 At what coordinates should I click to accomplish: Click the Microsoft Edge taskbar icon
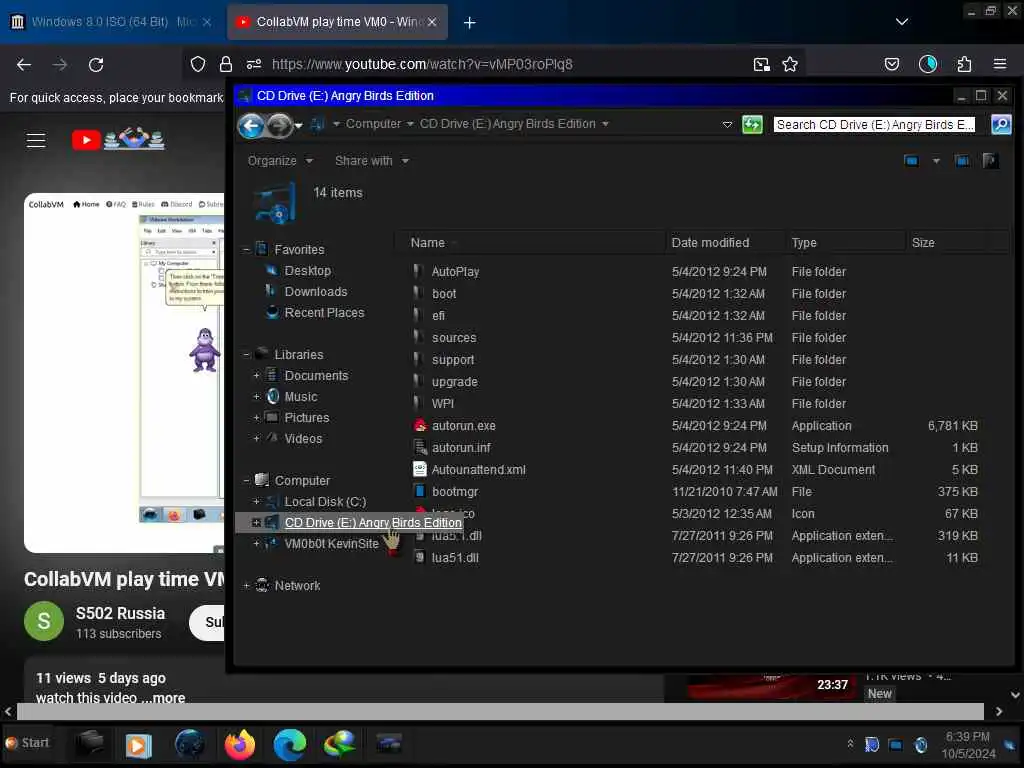click(x=289, y=744)
